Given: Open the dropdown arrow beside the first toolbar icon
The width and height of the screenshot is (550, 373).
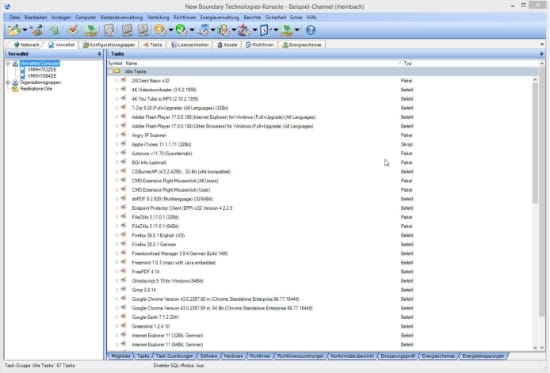Looking at the screenshot, I should [25, 30].
